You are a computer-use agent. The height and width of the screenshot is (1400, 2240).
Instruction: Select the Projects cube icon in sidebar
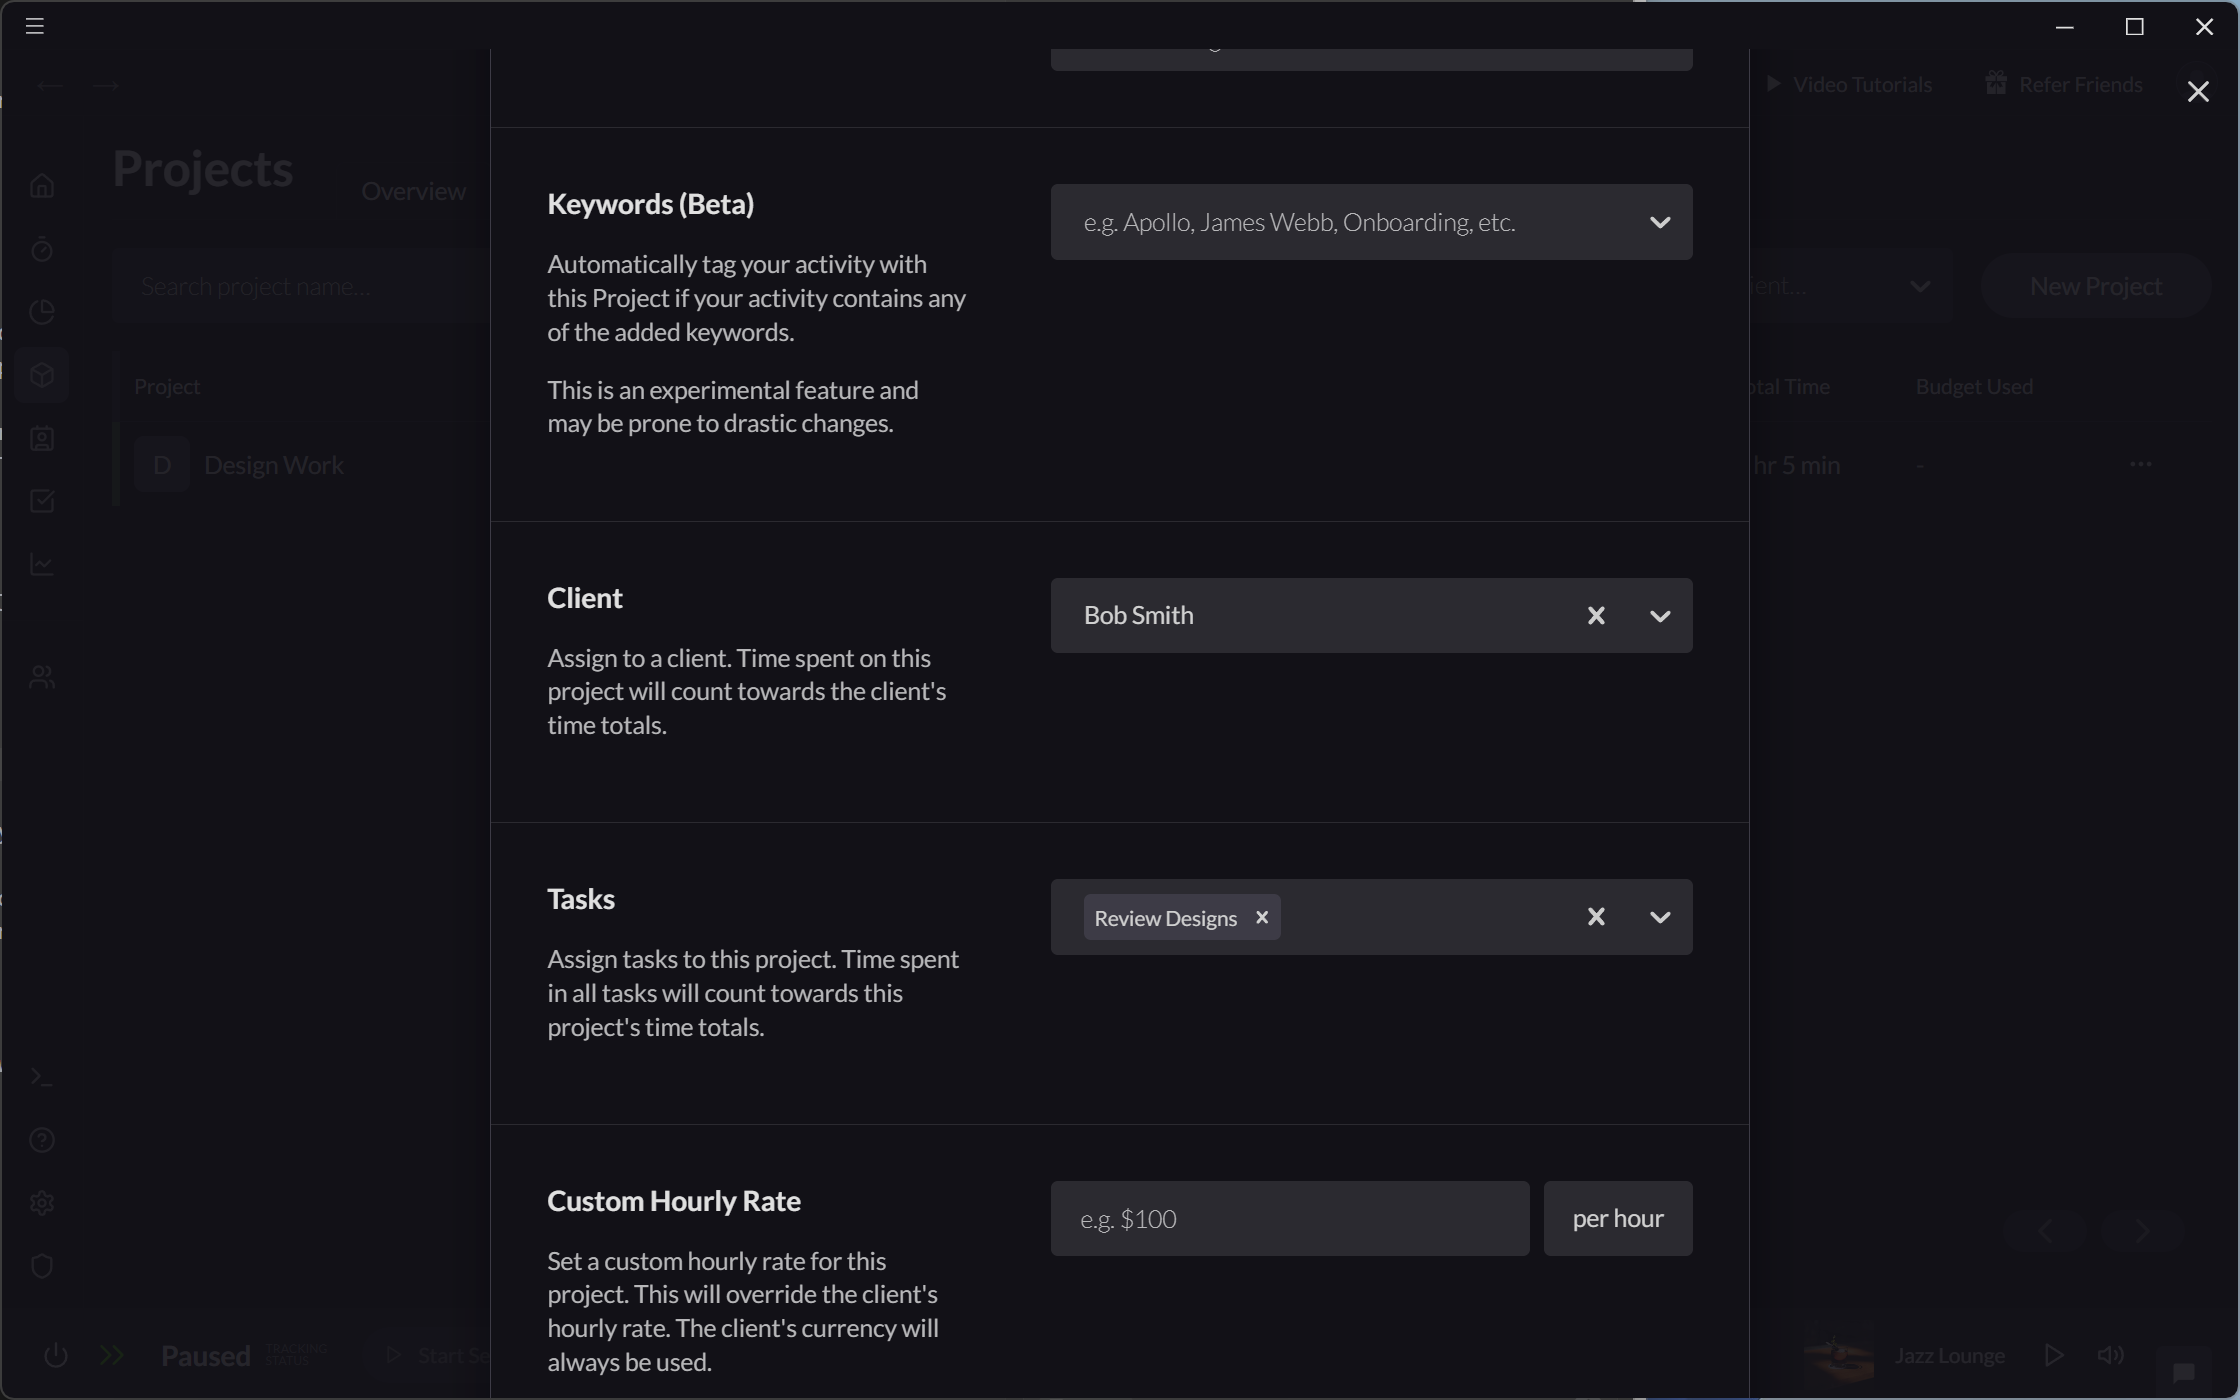41,375
